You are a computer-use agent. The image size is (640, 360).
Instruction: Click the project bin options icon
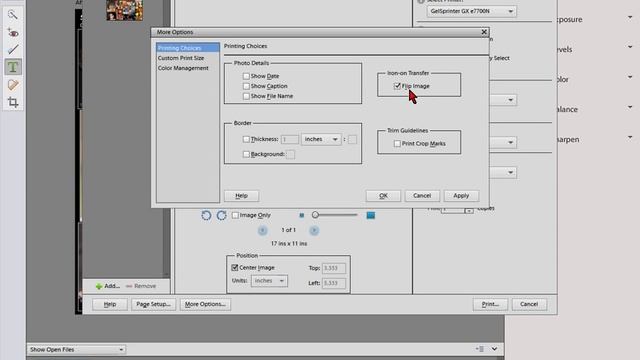[480, 349]
